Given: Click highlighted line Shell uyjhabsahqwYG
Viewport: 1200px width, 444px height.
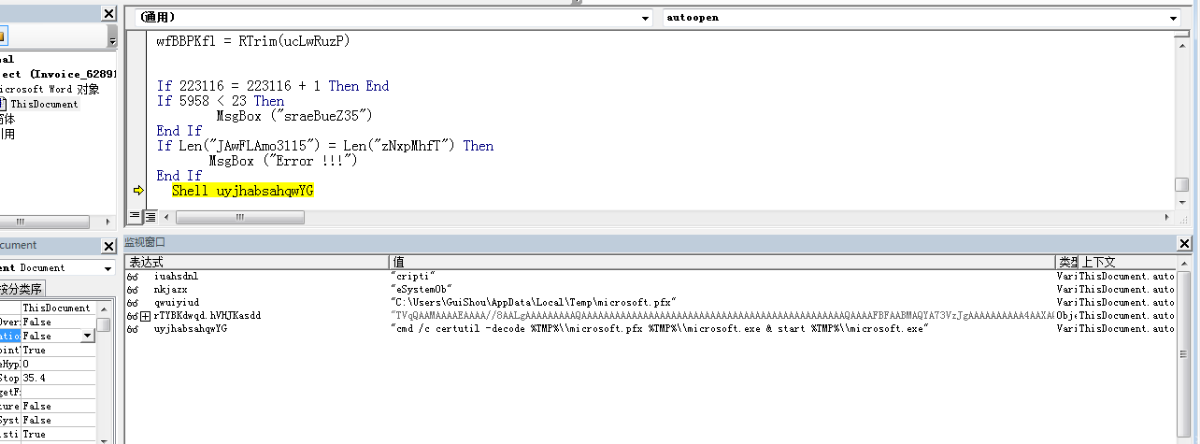Looking at the screenshot, I should click(x=243, y=191).
